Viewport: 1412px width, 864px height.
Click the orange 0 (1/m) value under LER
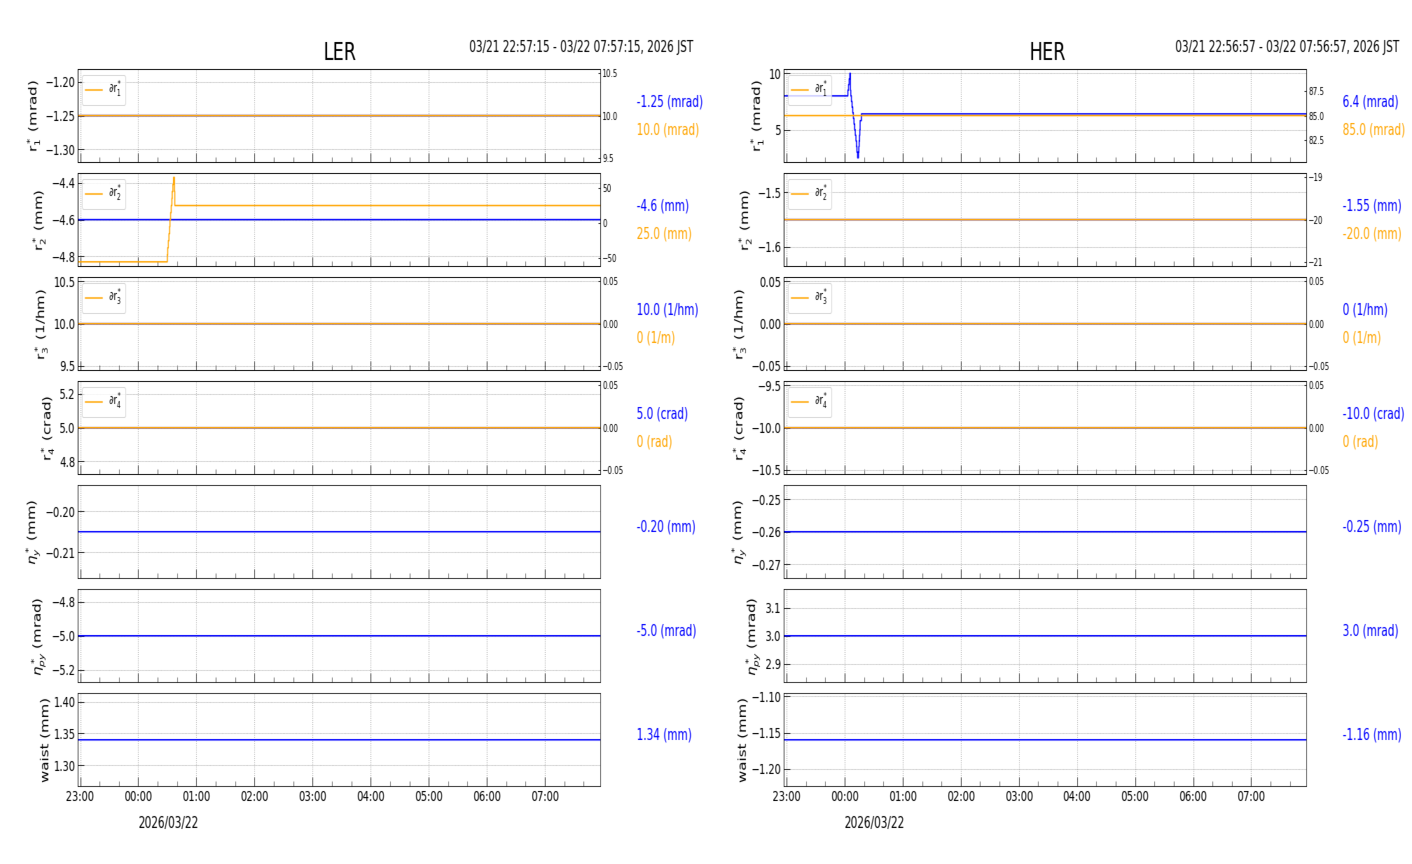(x=656, y=337)
